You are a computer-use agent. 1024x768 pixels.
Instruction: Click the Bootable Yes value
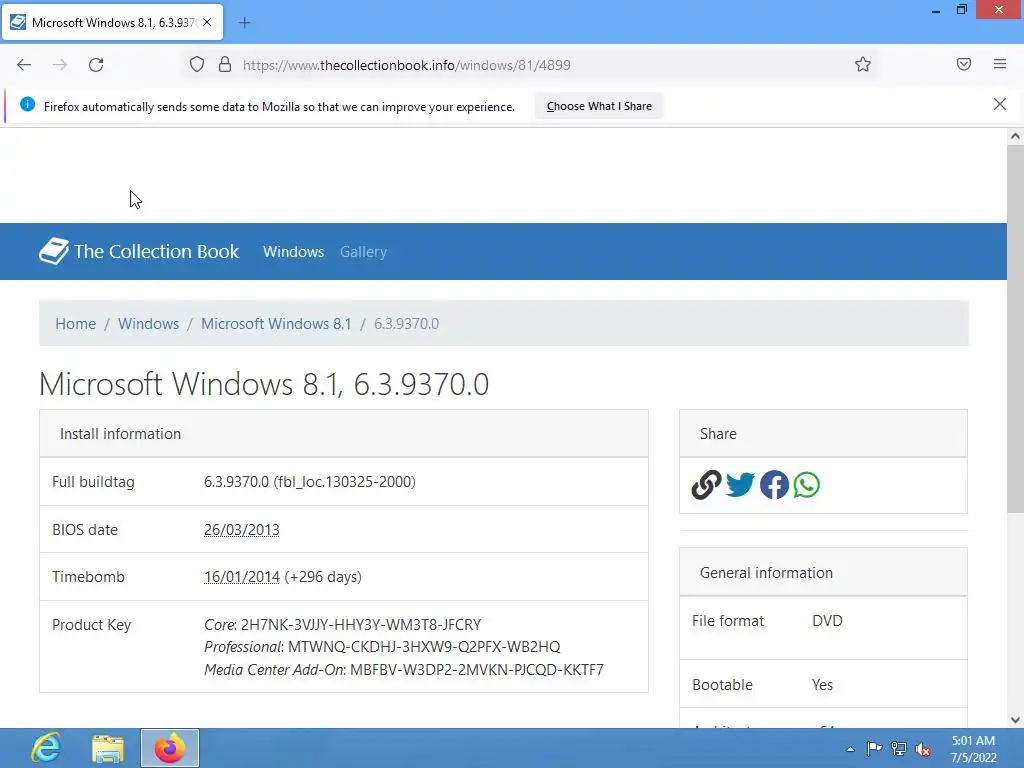[x=822, y=685]
